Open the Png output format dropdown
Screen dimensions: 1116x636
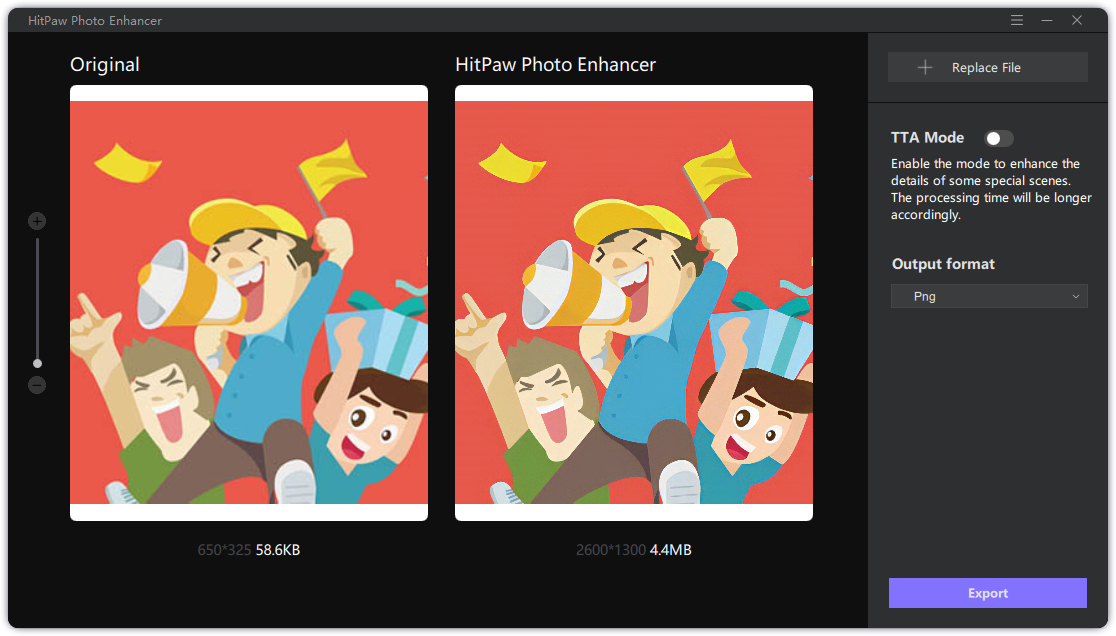click(x=988, y=296)
